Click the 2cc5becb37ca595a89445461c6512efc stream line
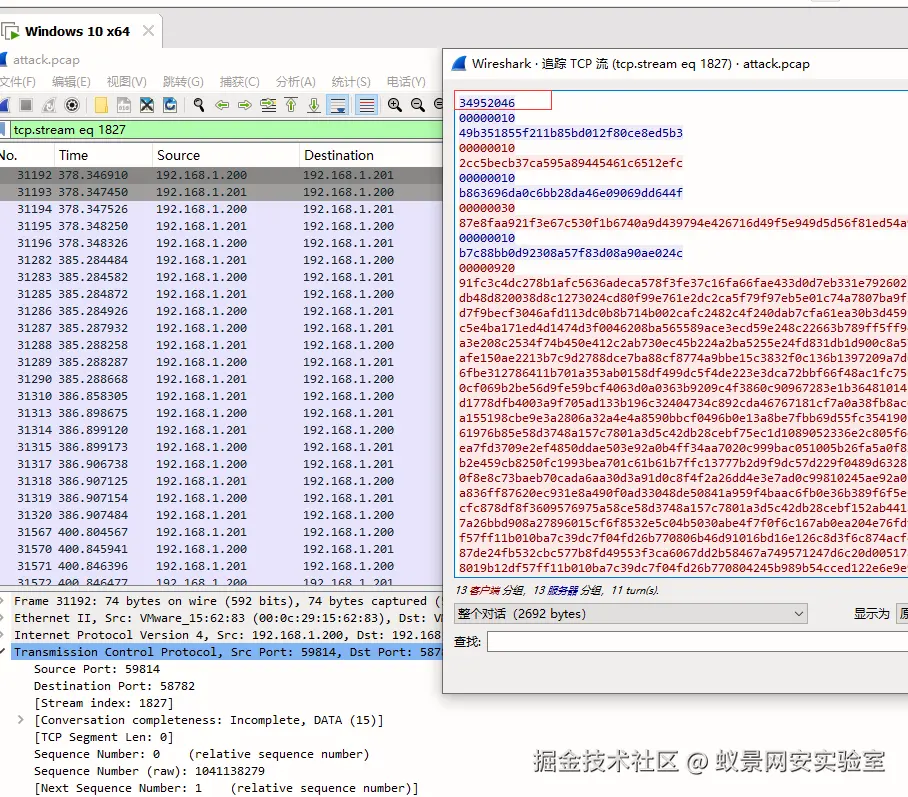The image size is (908, 797). [x=570, y=163]
